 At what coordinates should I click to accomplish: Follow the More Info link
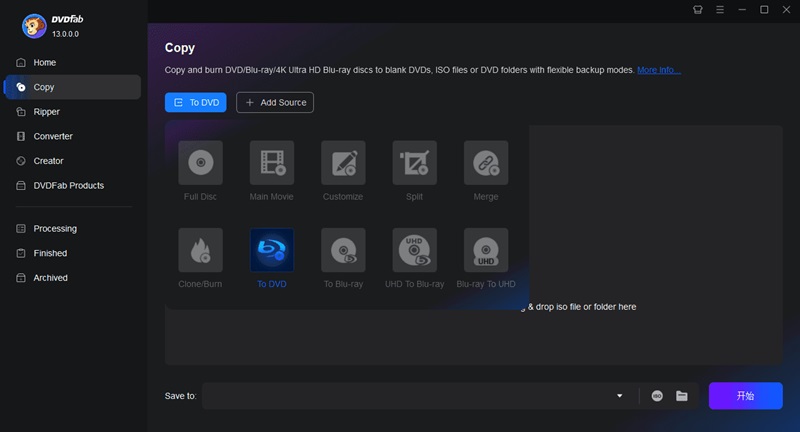[x=659, y=70]
